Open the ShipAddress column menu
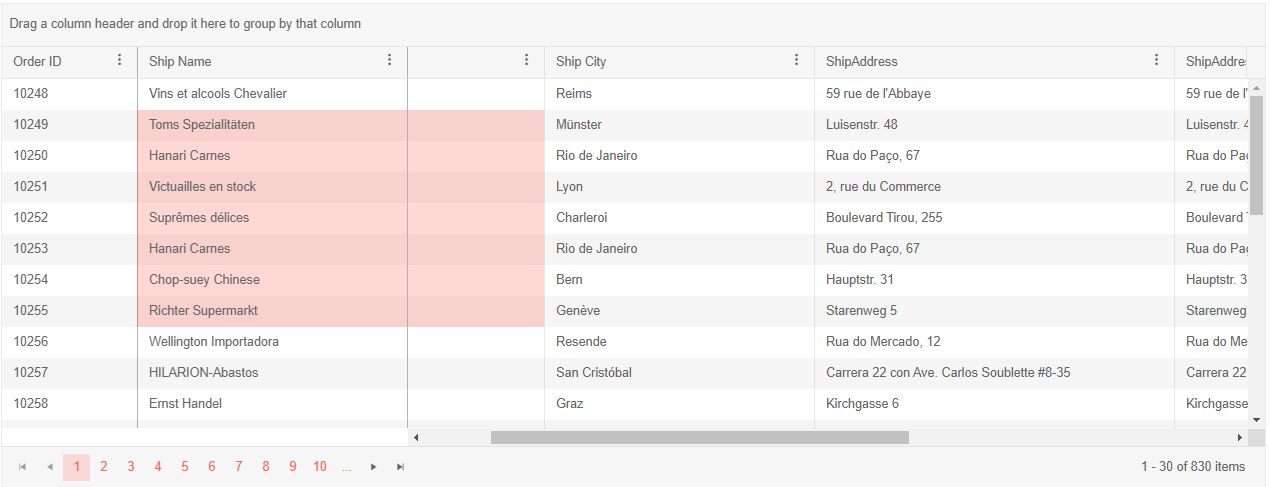 coord(1157,61)
